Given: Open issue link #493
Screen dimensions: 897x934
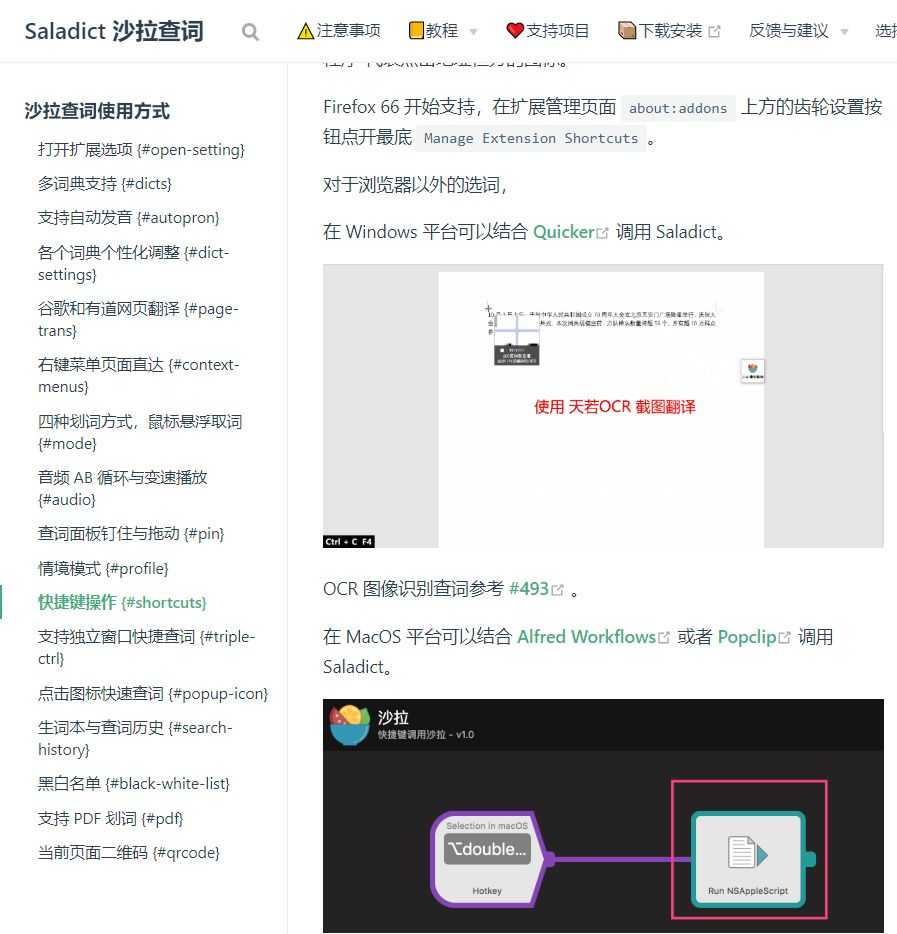Looking at the screenshot, I should [529, 589].
